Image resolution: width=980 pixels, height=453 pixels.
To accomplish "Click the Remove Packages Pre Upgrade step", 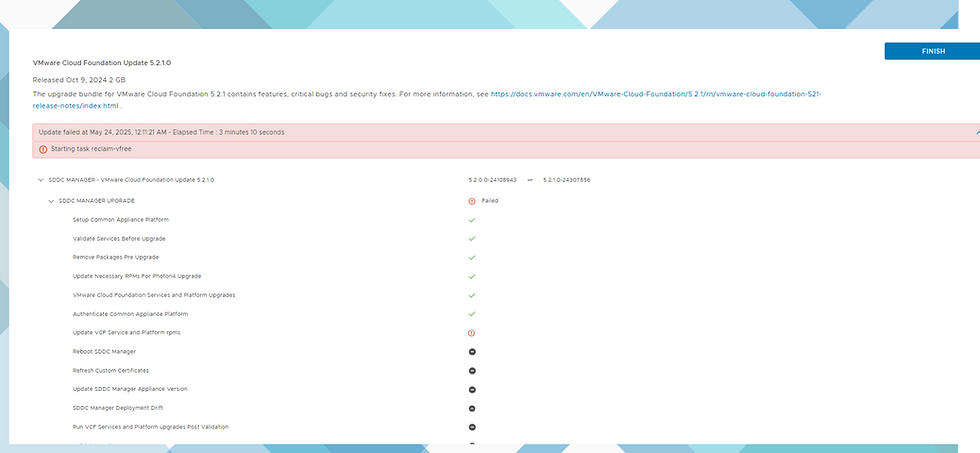I will pos(116,257).
